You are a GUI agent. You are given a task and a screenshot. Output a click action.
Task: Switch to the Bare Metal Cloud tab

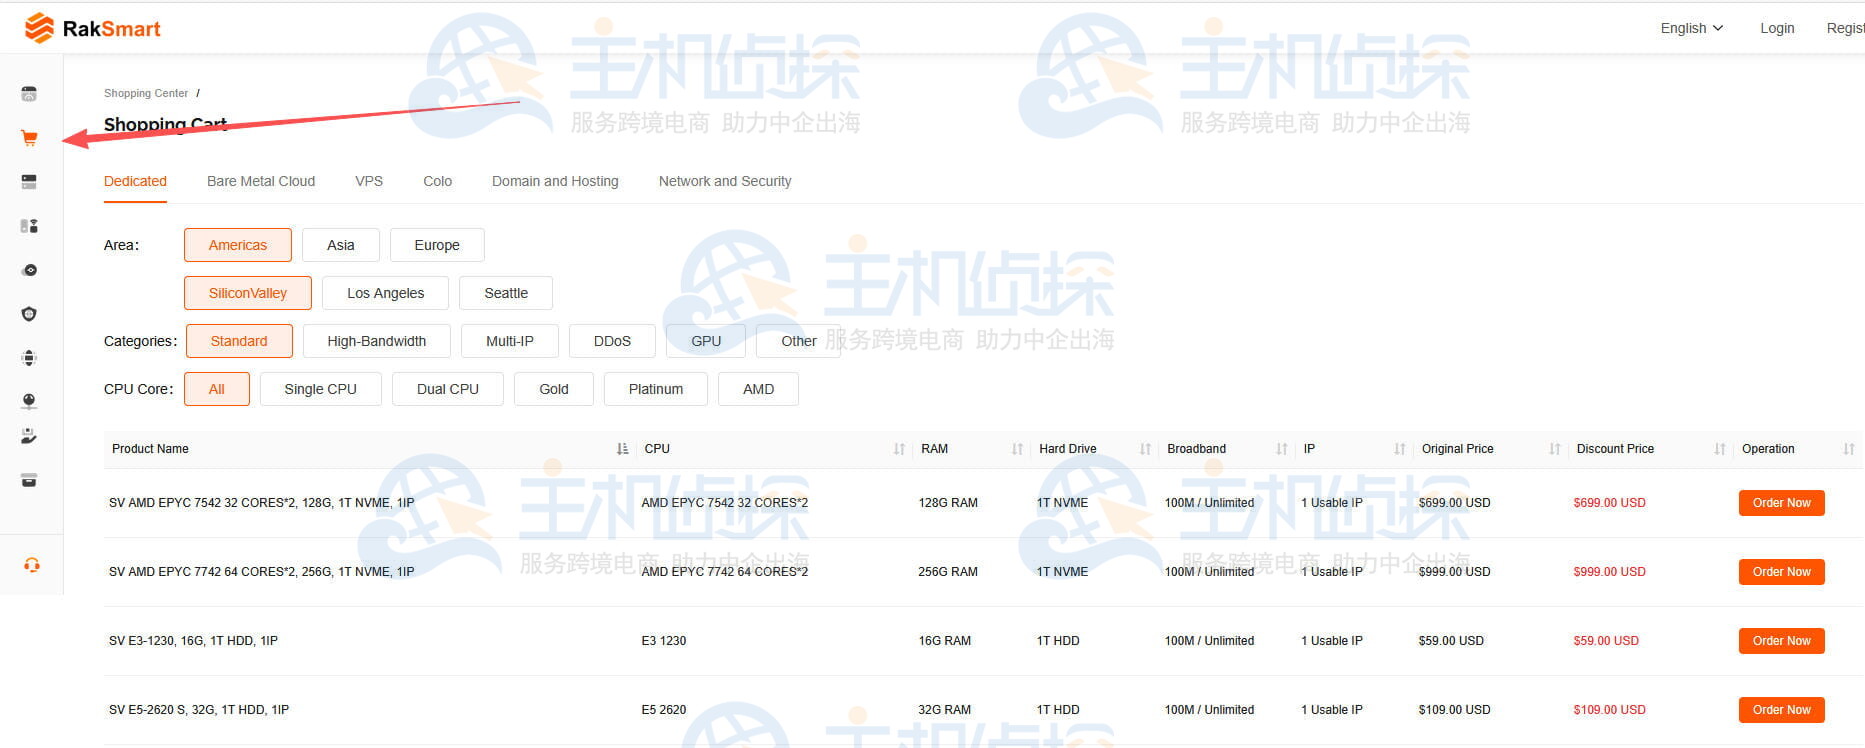click(x=261, y=181)
